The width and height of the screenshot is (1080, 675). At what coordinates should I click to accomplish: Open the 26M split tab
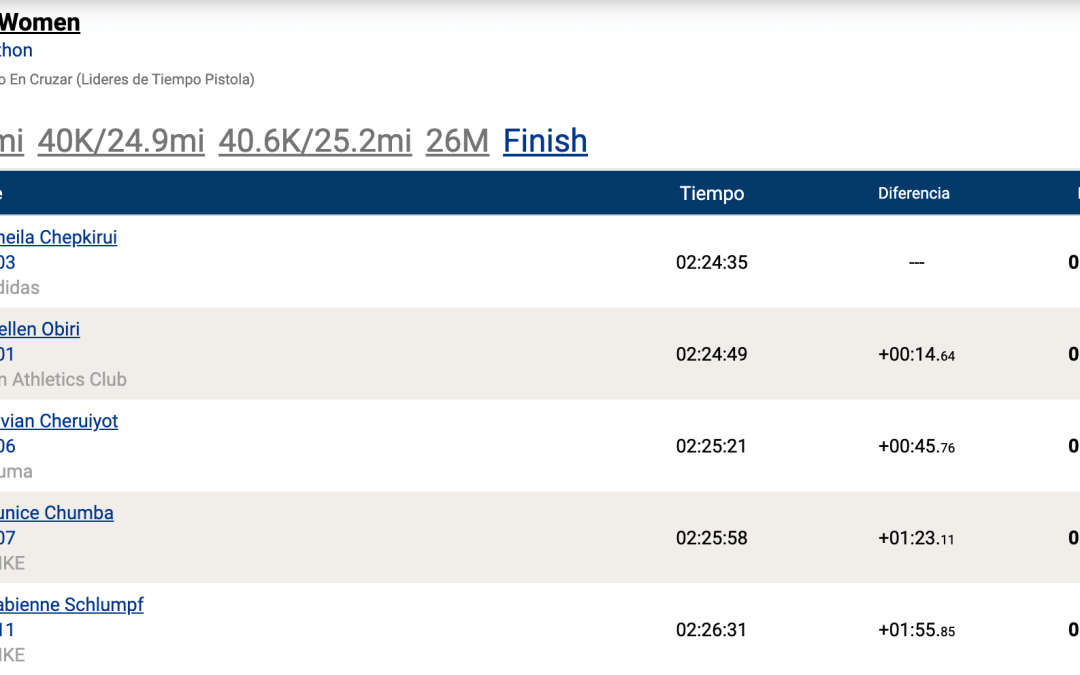coord(457,141)
